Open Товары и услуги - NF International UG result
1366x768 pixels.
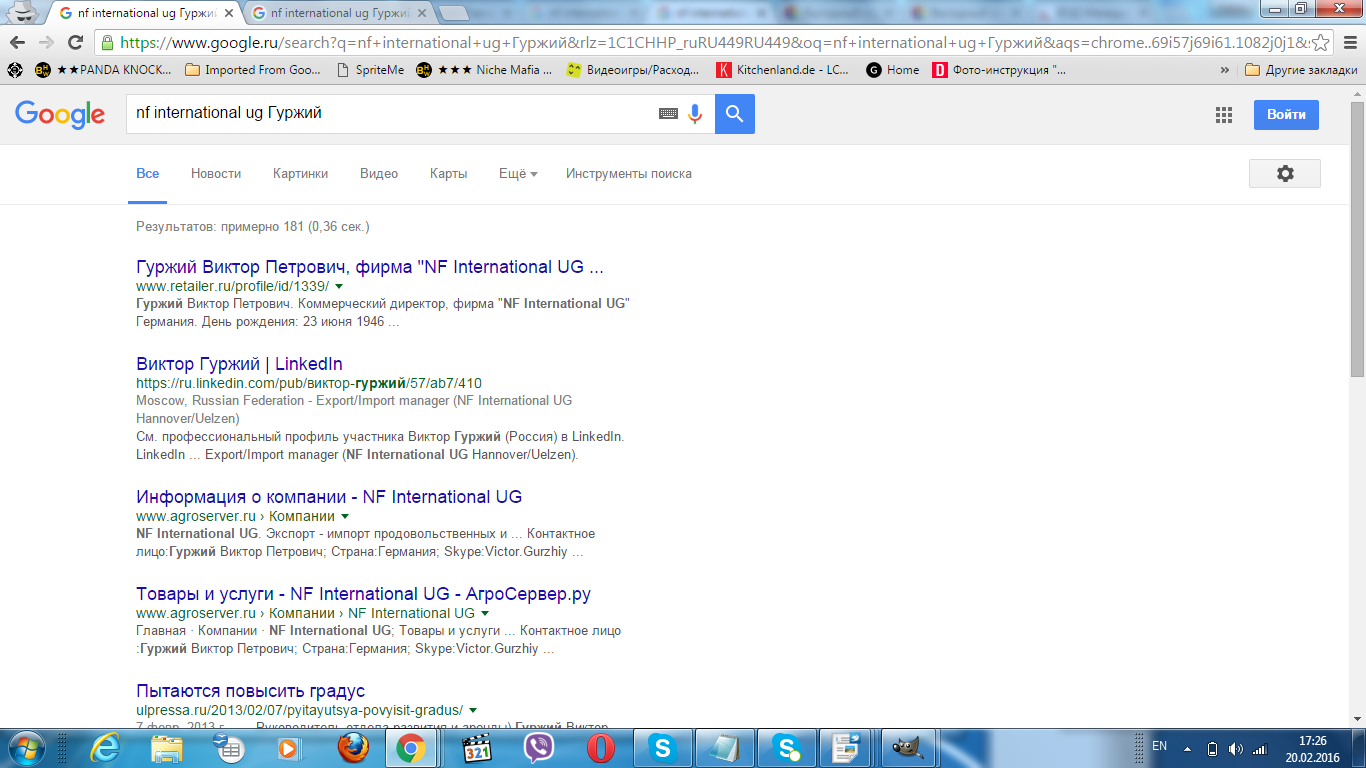click(x=363, y=594)
